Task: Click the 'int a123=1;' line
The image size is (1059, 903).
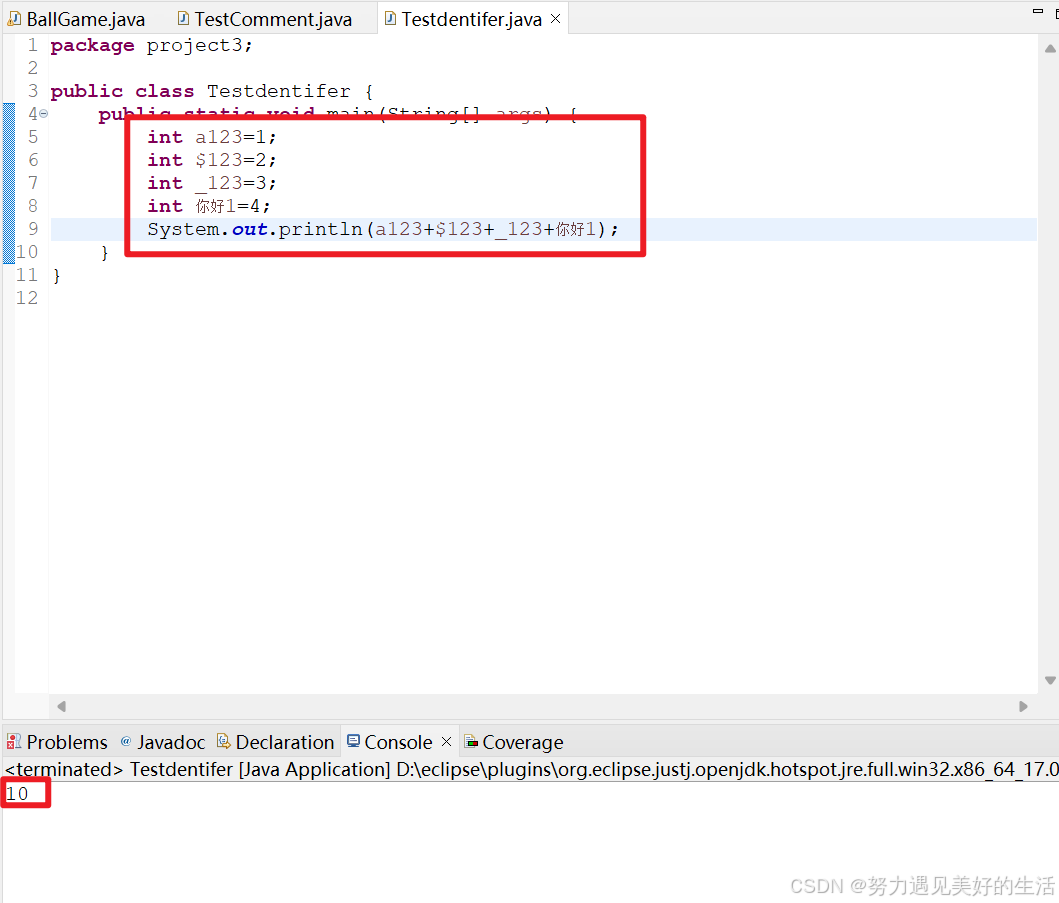Action: point(212,137)
